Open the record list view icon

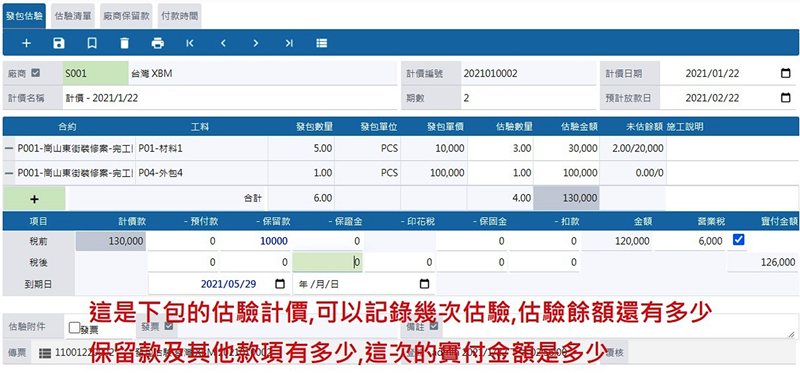coord(321,43)
